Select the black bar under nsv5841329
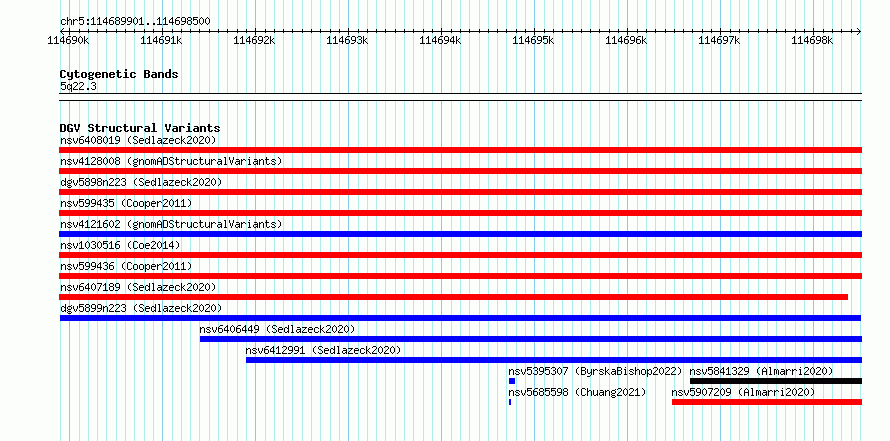 click(776, 381)
